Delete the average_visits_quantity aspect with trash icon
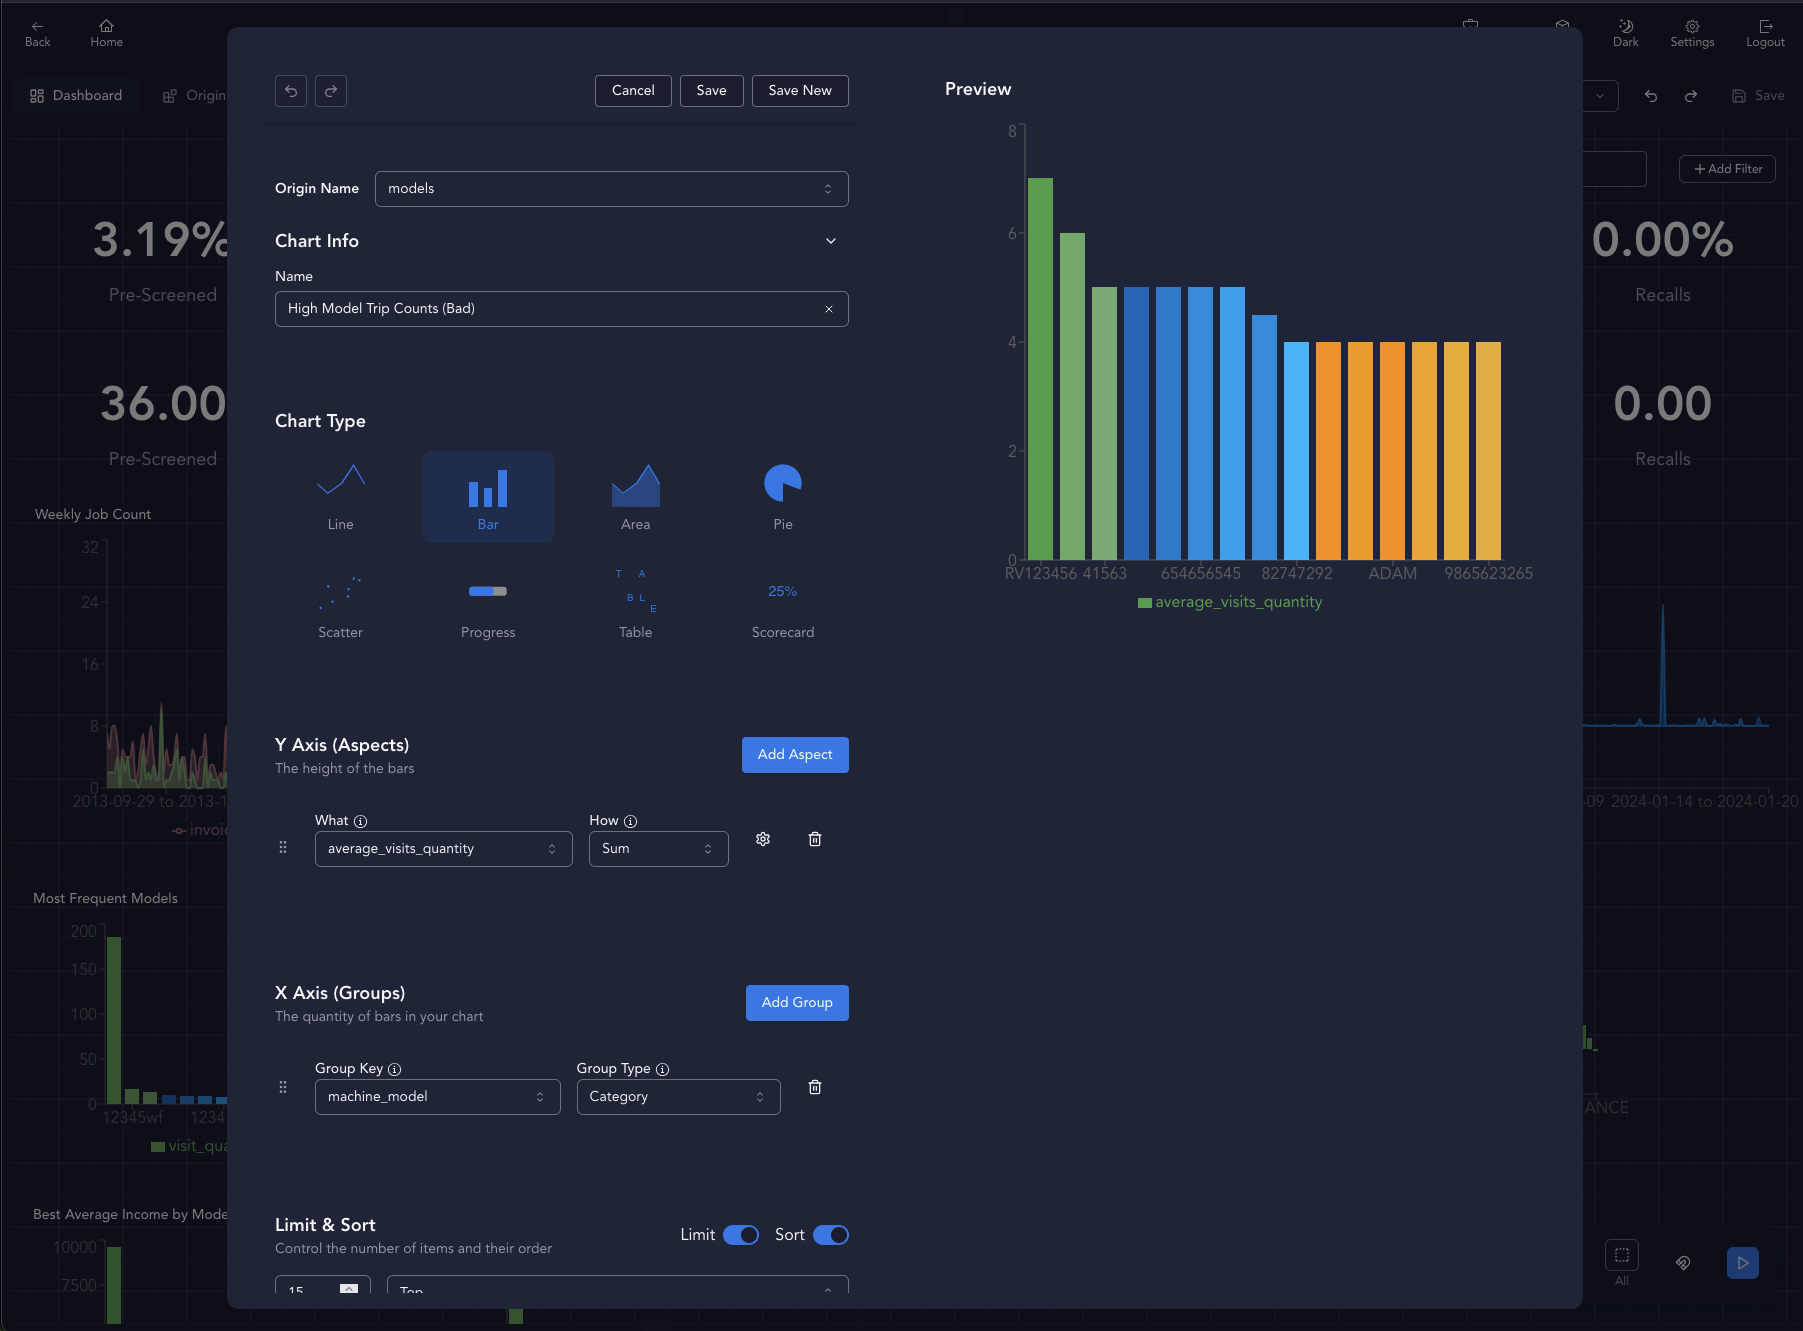 815,839
